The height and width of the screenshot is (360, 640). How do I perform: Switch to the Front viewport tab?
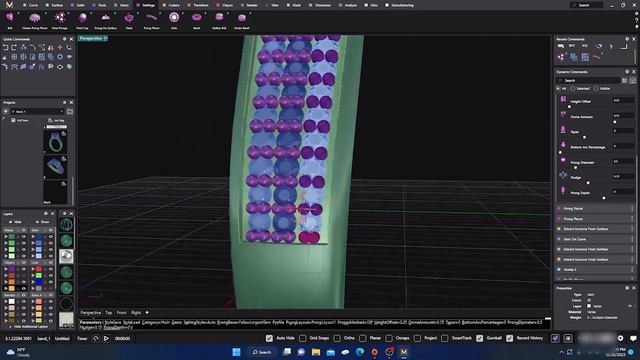coord(122,313)
